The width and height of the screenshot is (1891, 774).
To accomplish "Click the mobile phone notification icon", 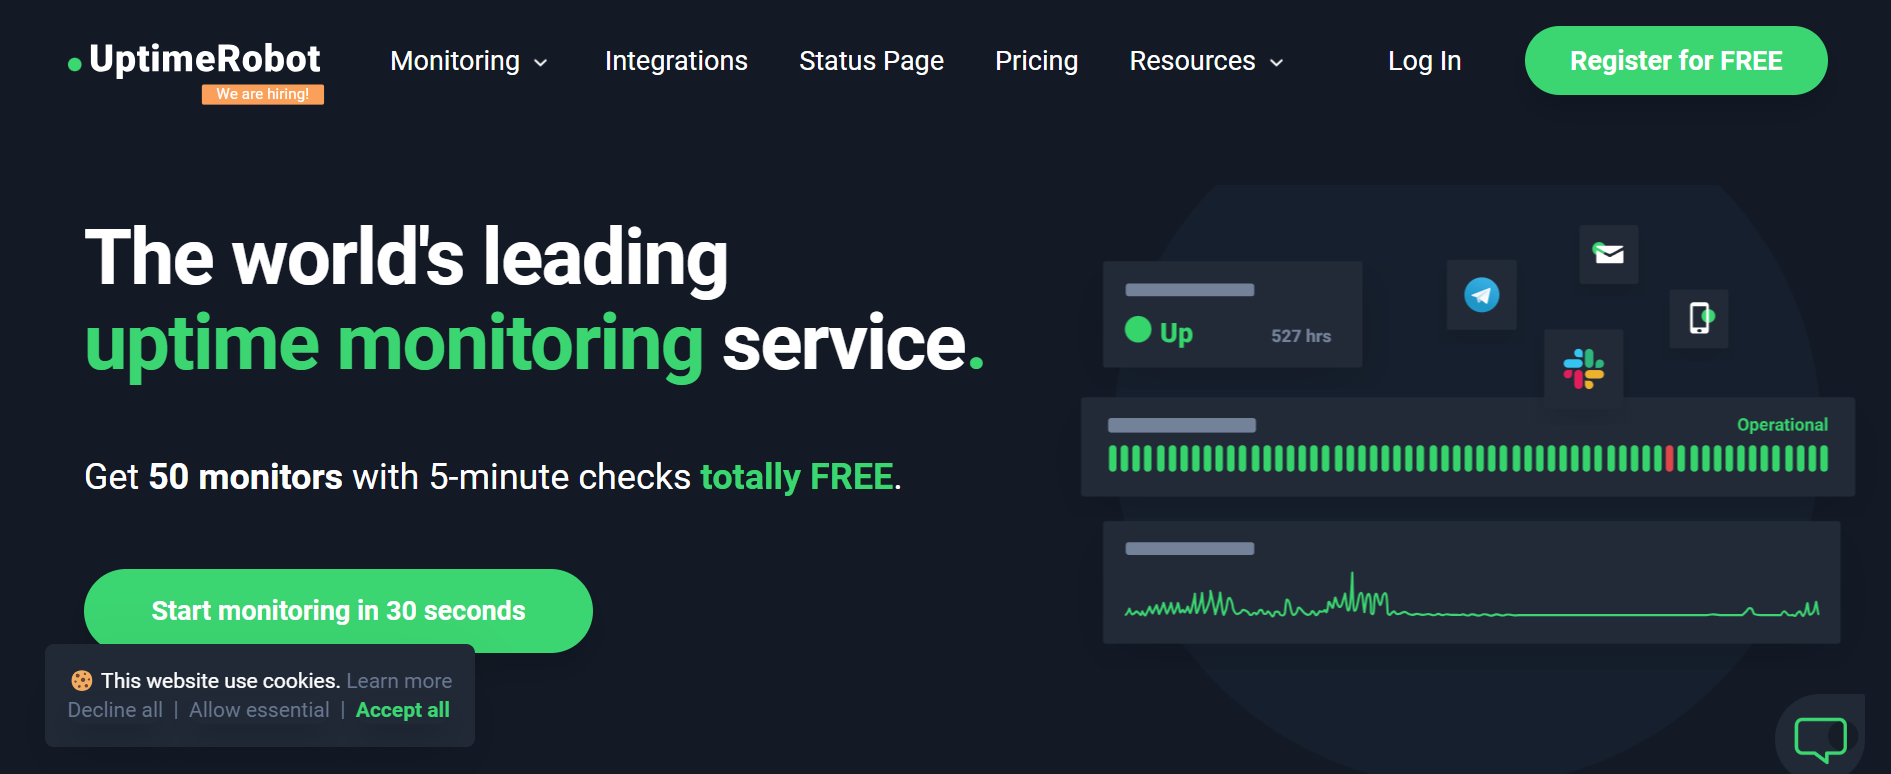I will point(1700,318).
